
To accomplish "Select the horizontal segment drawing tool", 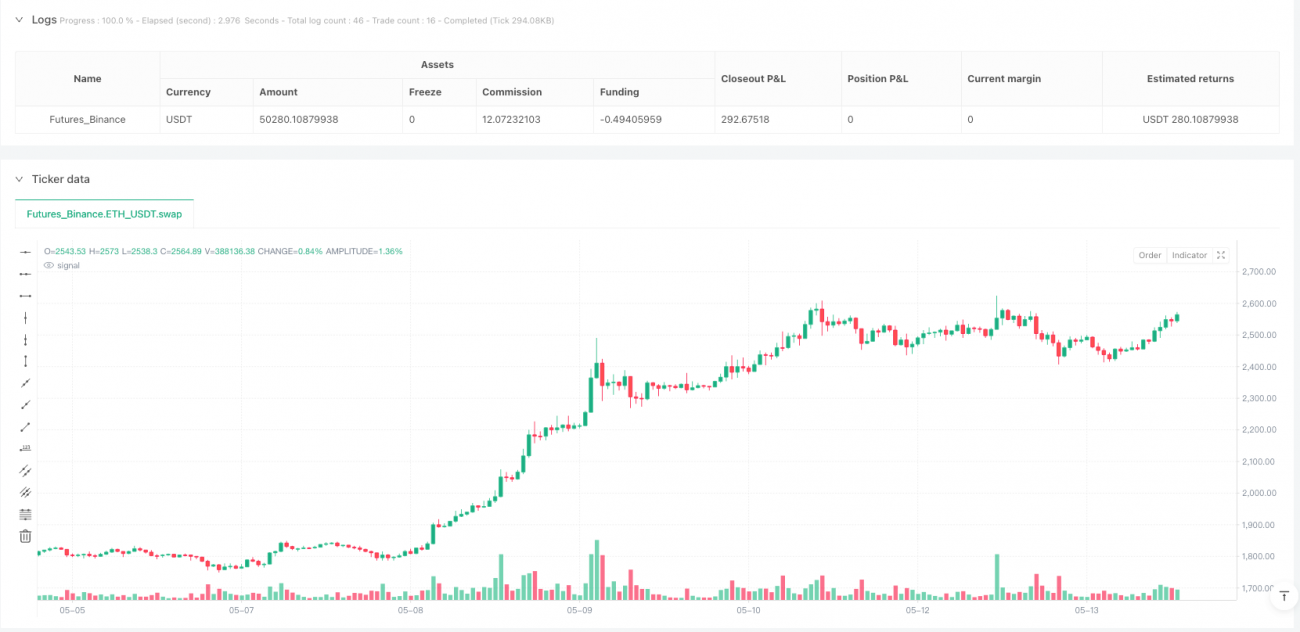I will tap(26, 295).
